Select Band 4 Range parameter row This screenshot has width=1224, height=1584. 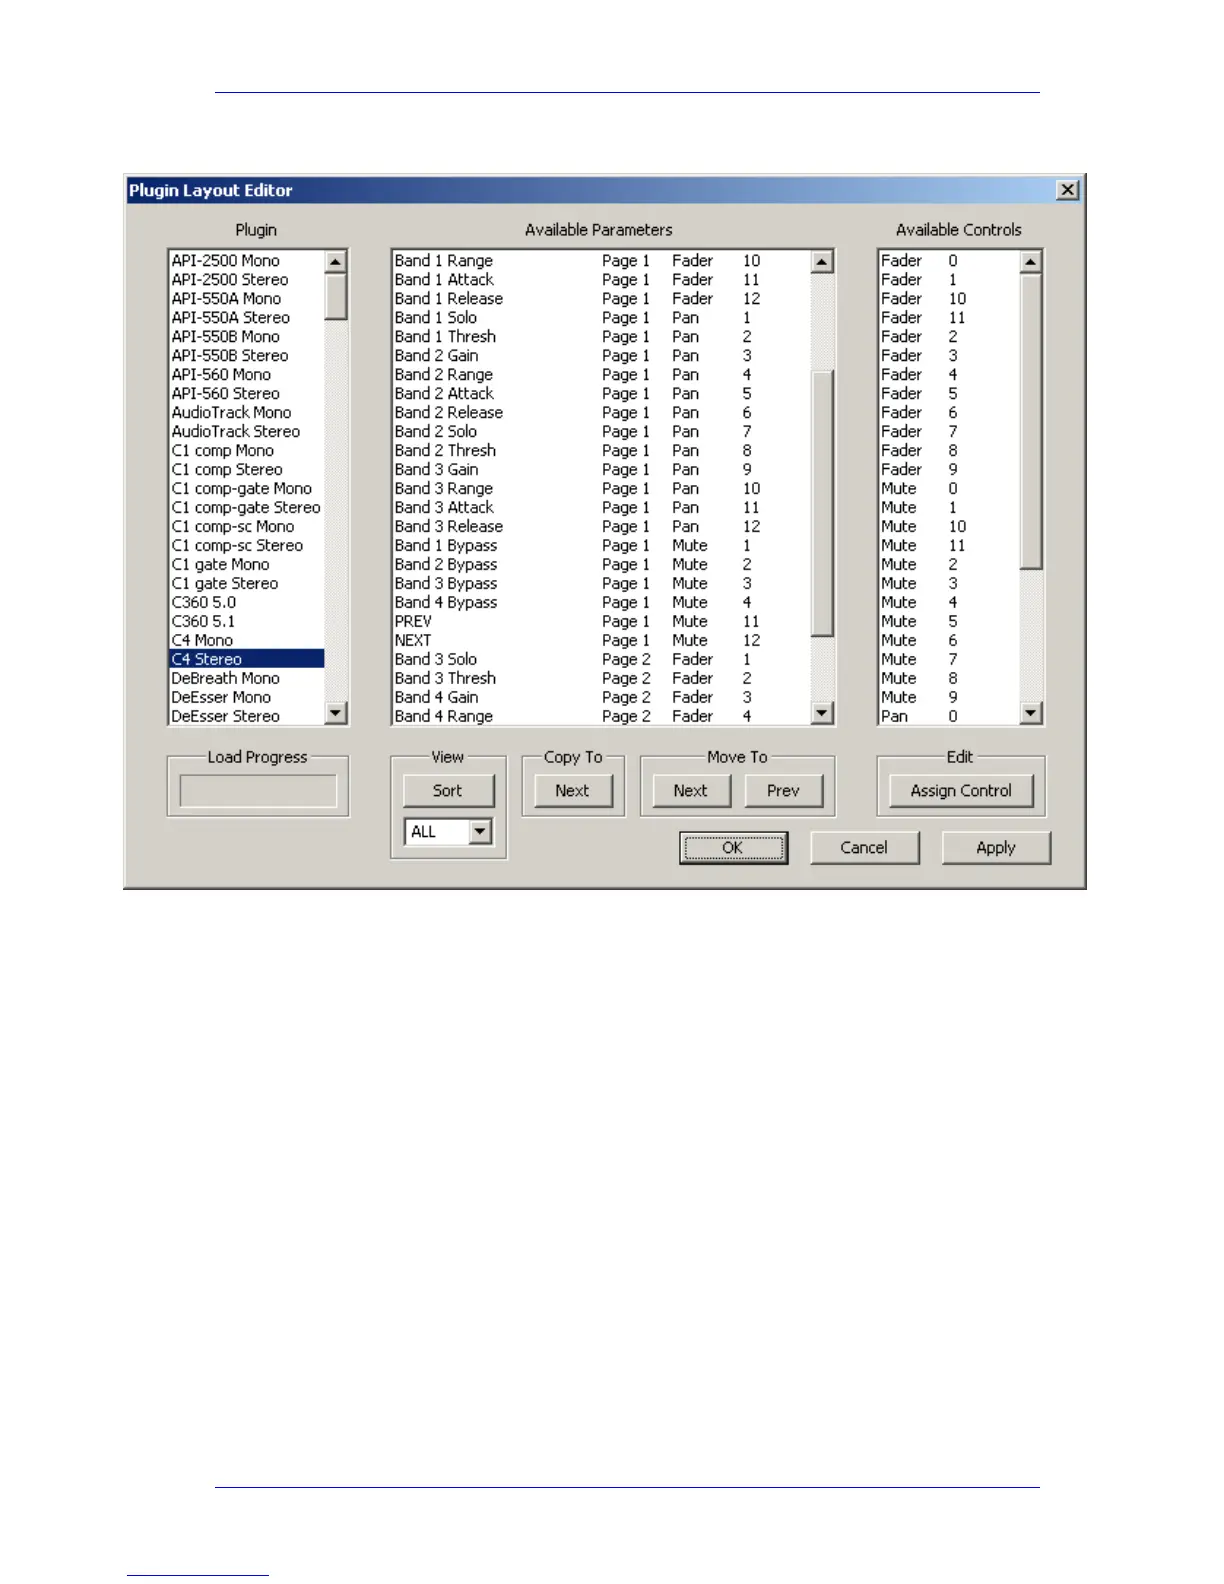coord(601,717)
